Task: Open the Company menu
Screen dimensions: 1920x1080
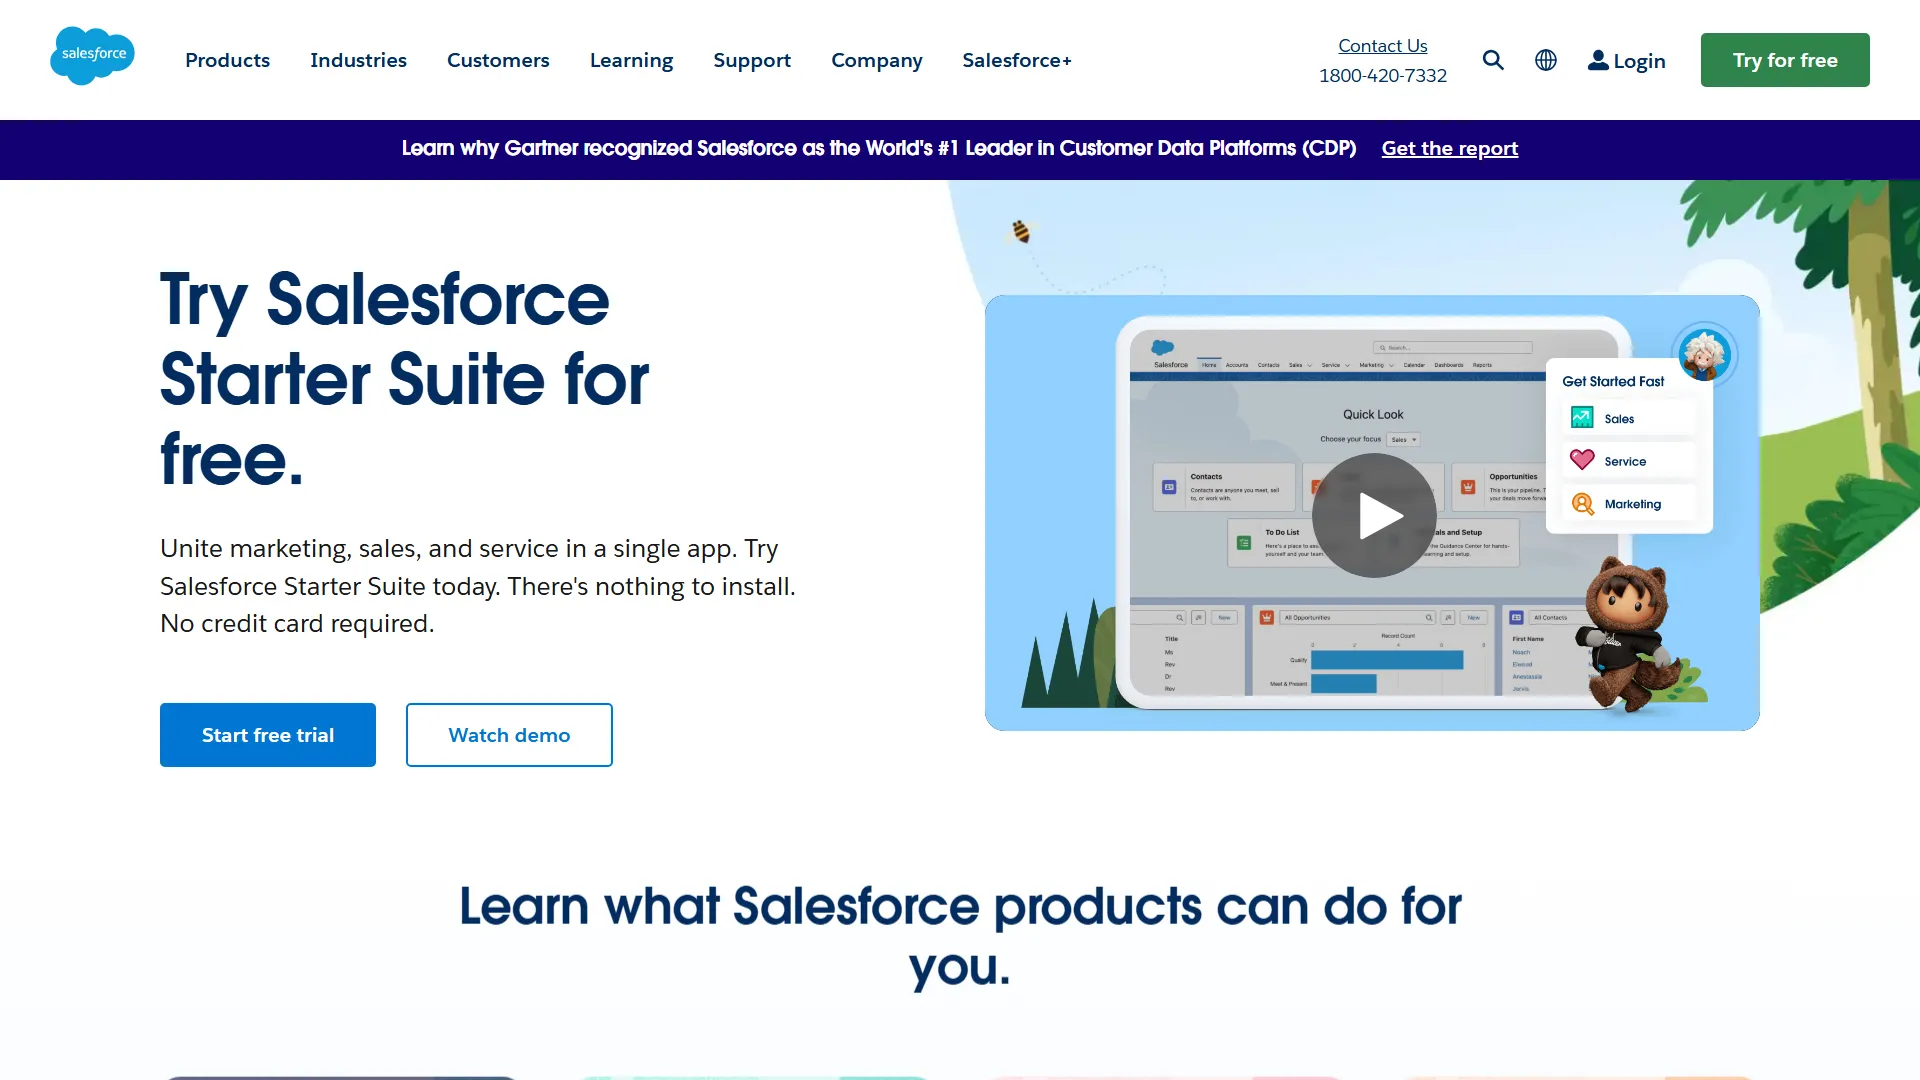Action: click(x=877, y=60)
